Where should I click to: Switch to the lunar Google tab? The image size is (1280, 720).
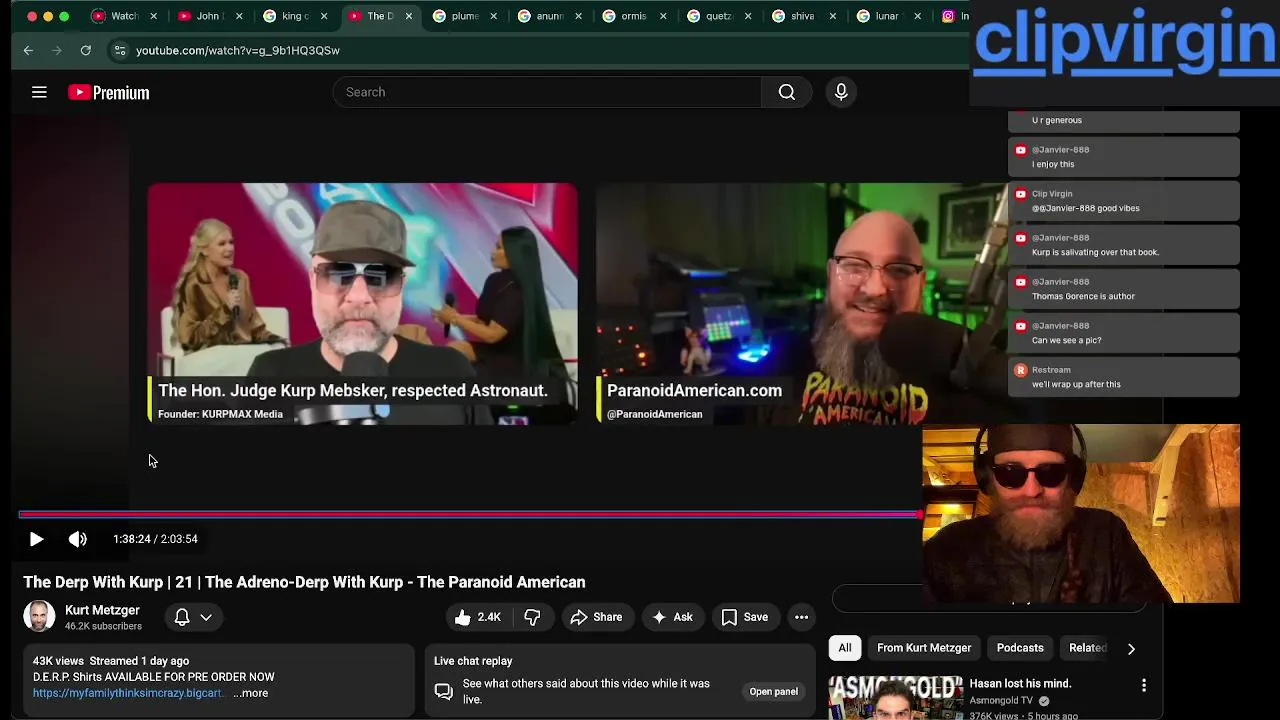887,16
